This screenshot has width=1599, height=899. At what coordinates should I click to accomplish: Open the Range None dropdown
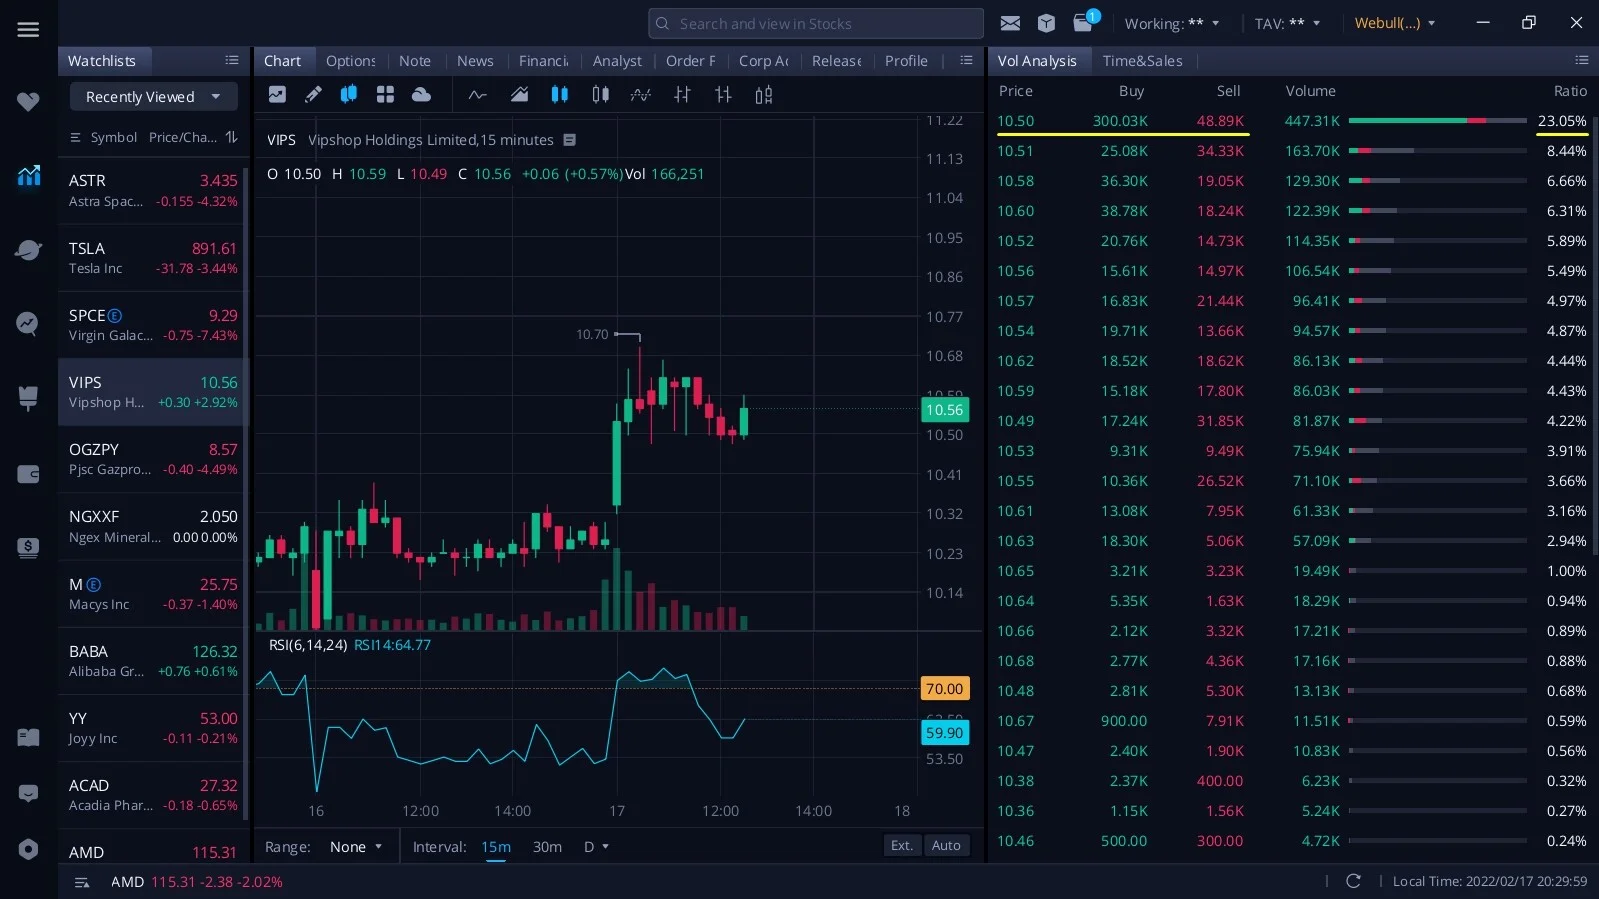pyautogui.click(x=356, y=847)
